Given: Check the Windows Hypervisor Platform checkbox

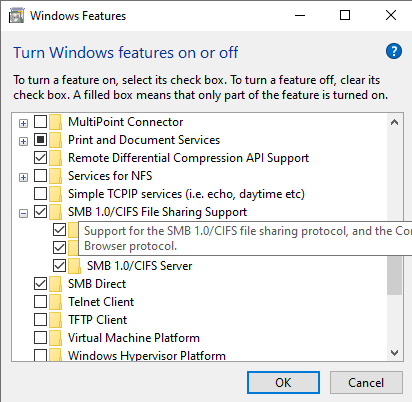Looking at the screenshot, I should pyautogui.click(x=40, y=355).
